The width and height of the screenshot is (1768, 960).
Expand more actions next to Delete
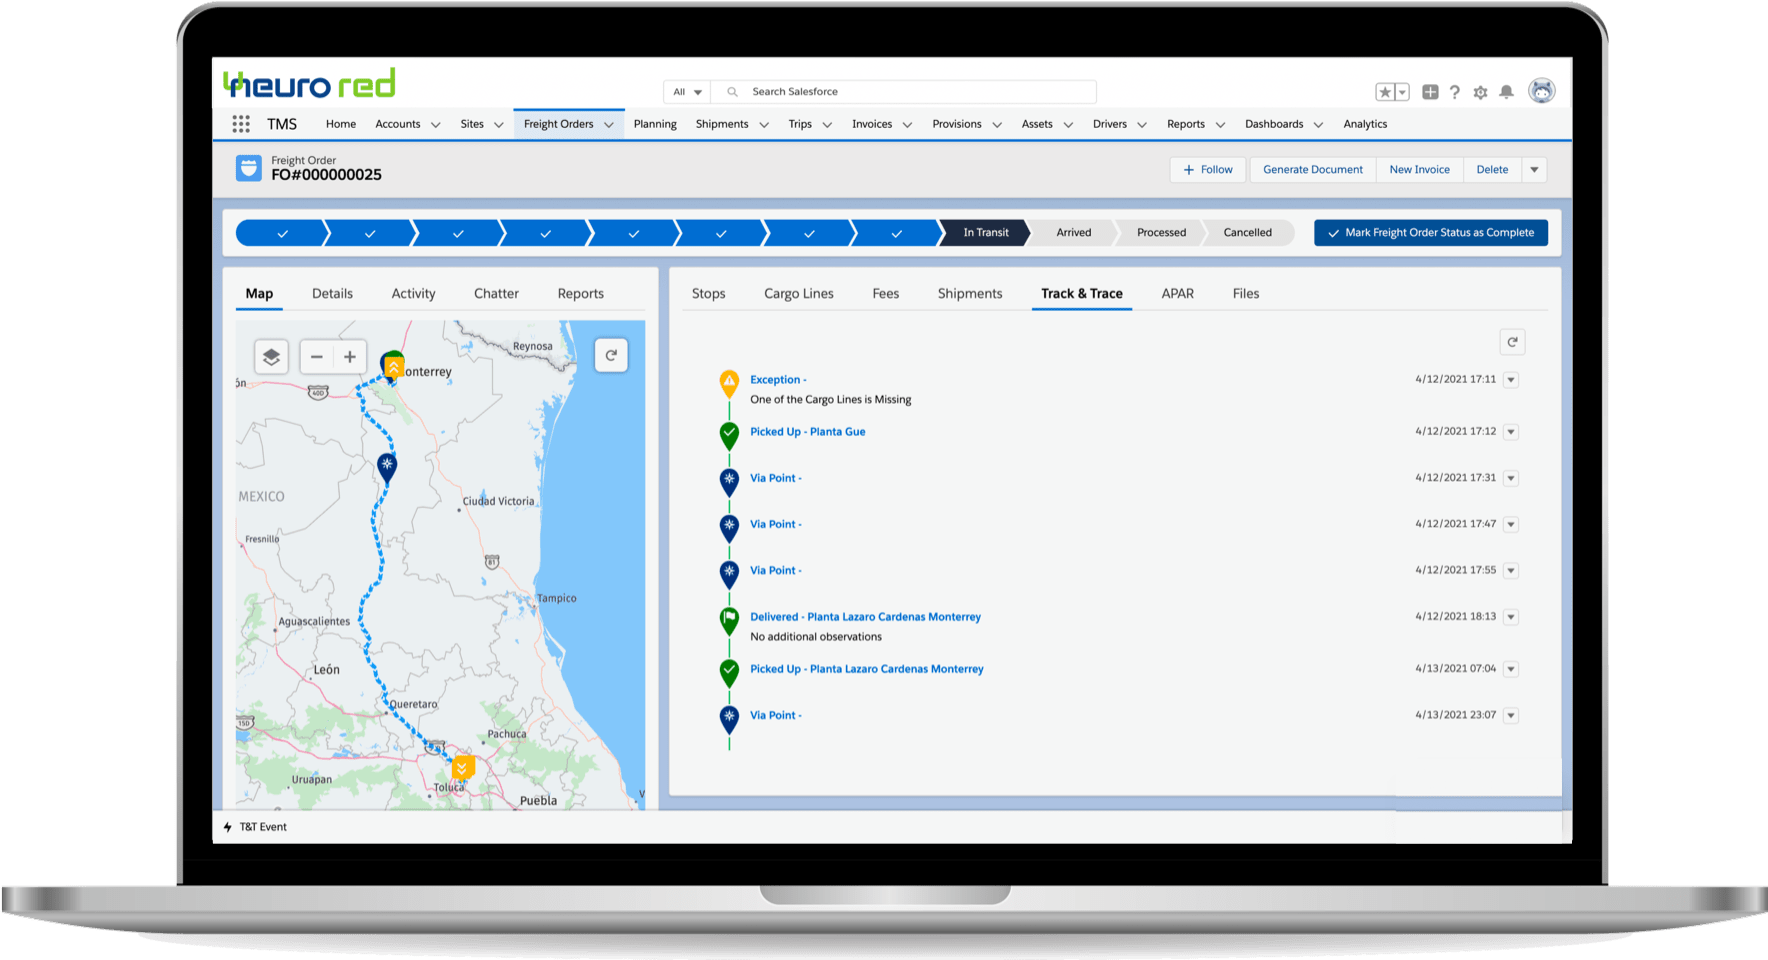point(1534,170)
